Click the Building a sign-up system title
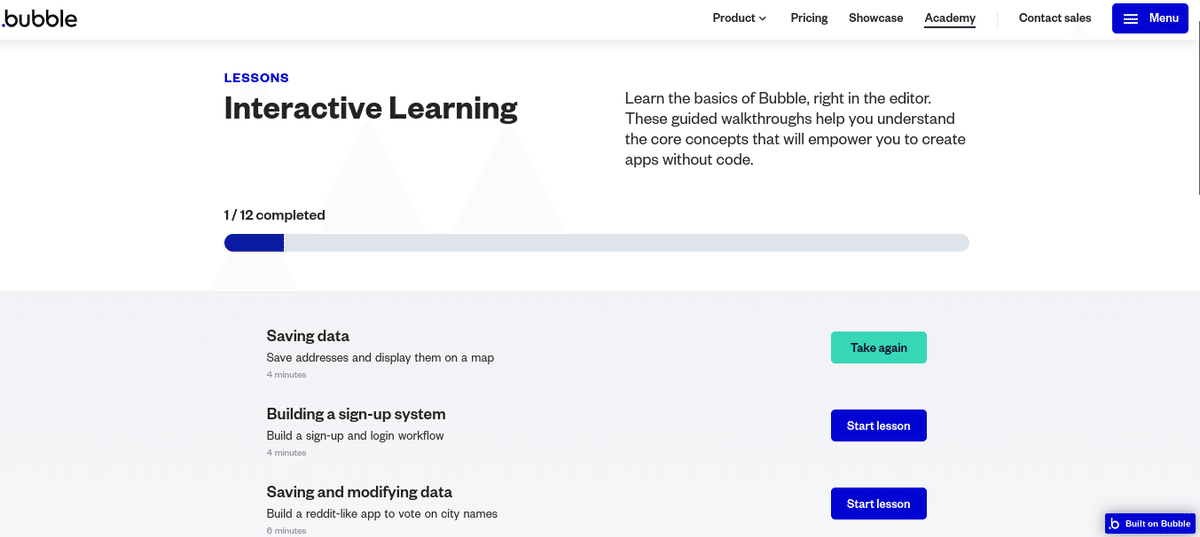 (x=356, y=414)
